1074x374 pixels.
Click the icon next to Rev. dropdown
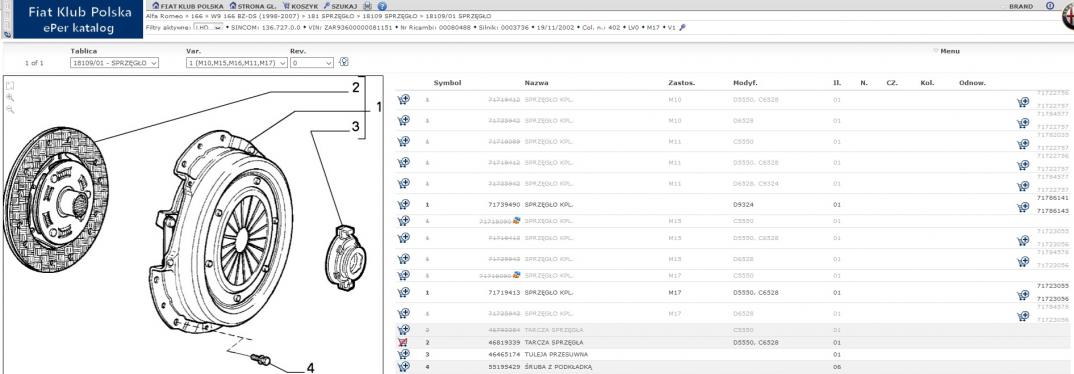point(344,62)
